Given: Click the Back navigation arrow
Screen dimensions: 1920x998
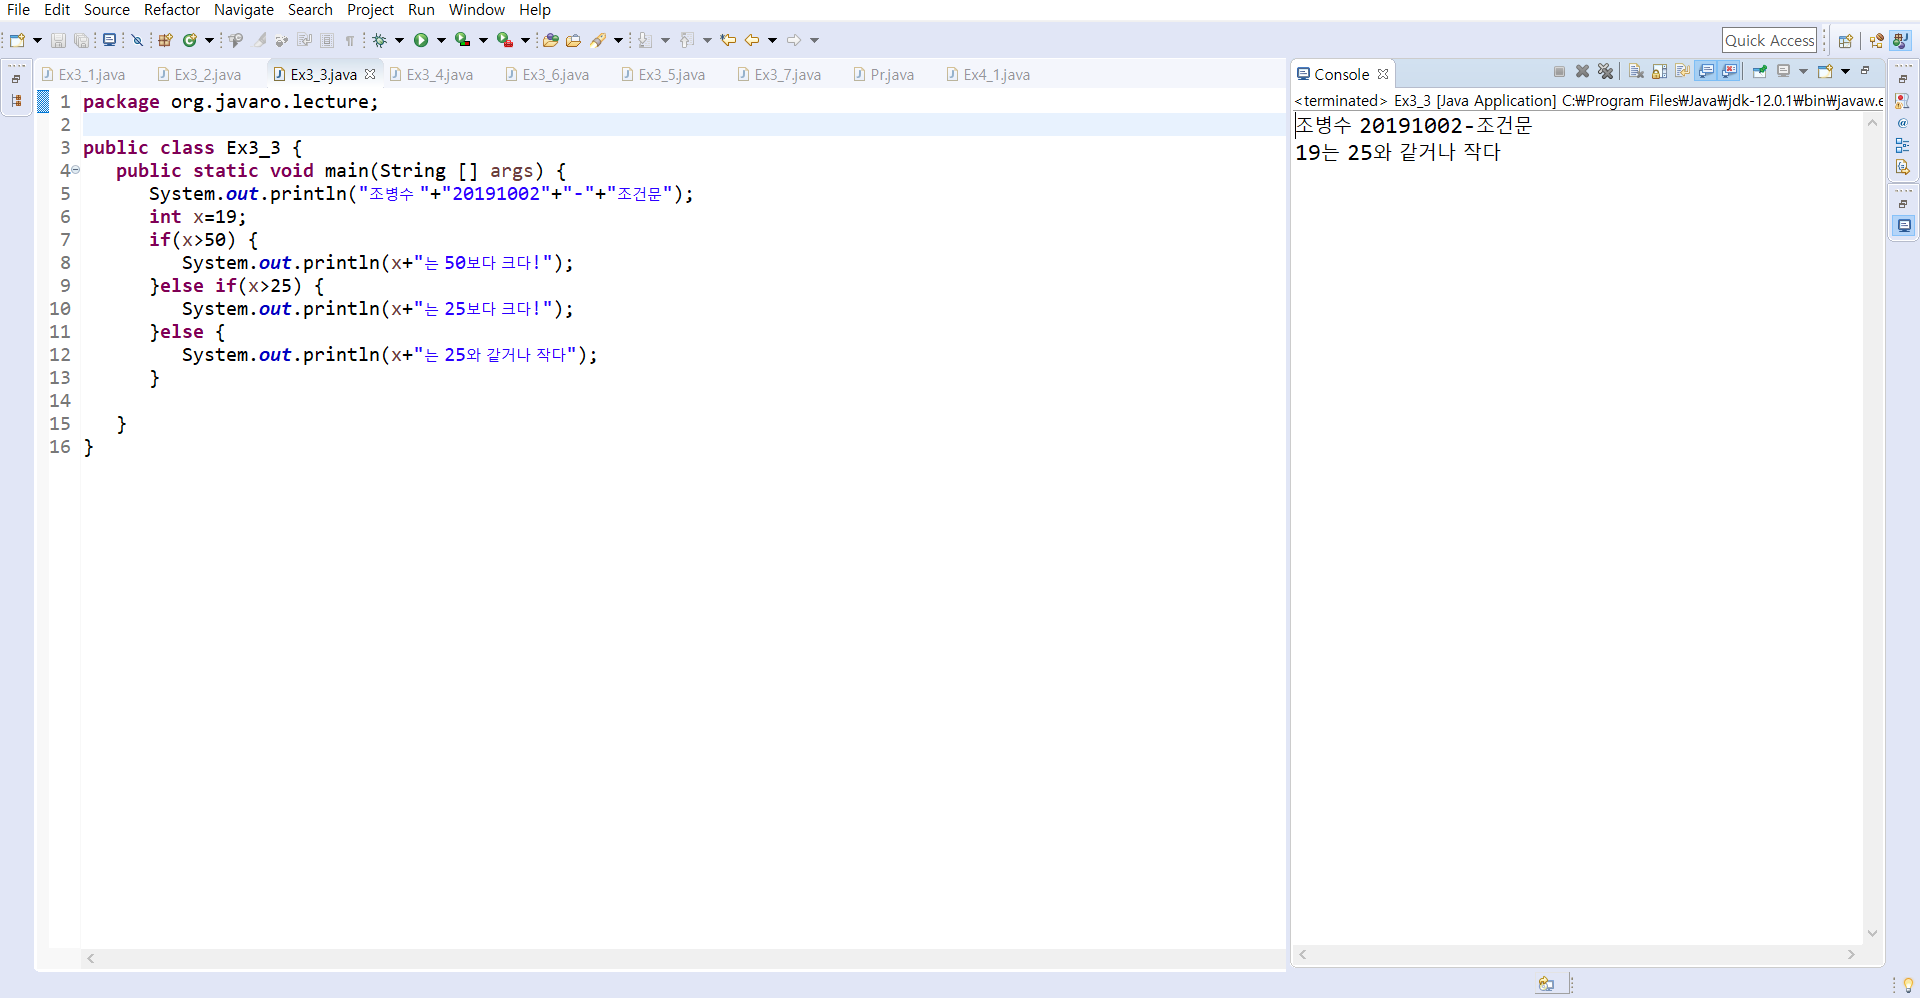Looking at the screenshot, I should (x=752, y=40).
